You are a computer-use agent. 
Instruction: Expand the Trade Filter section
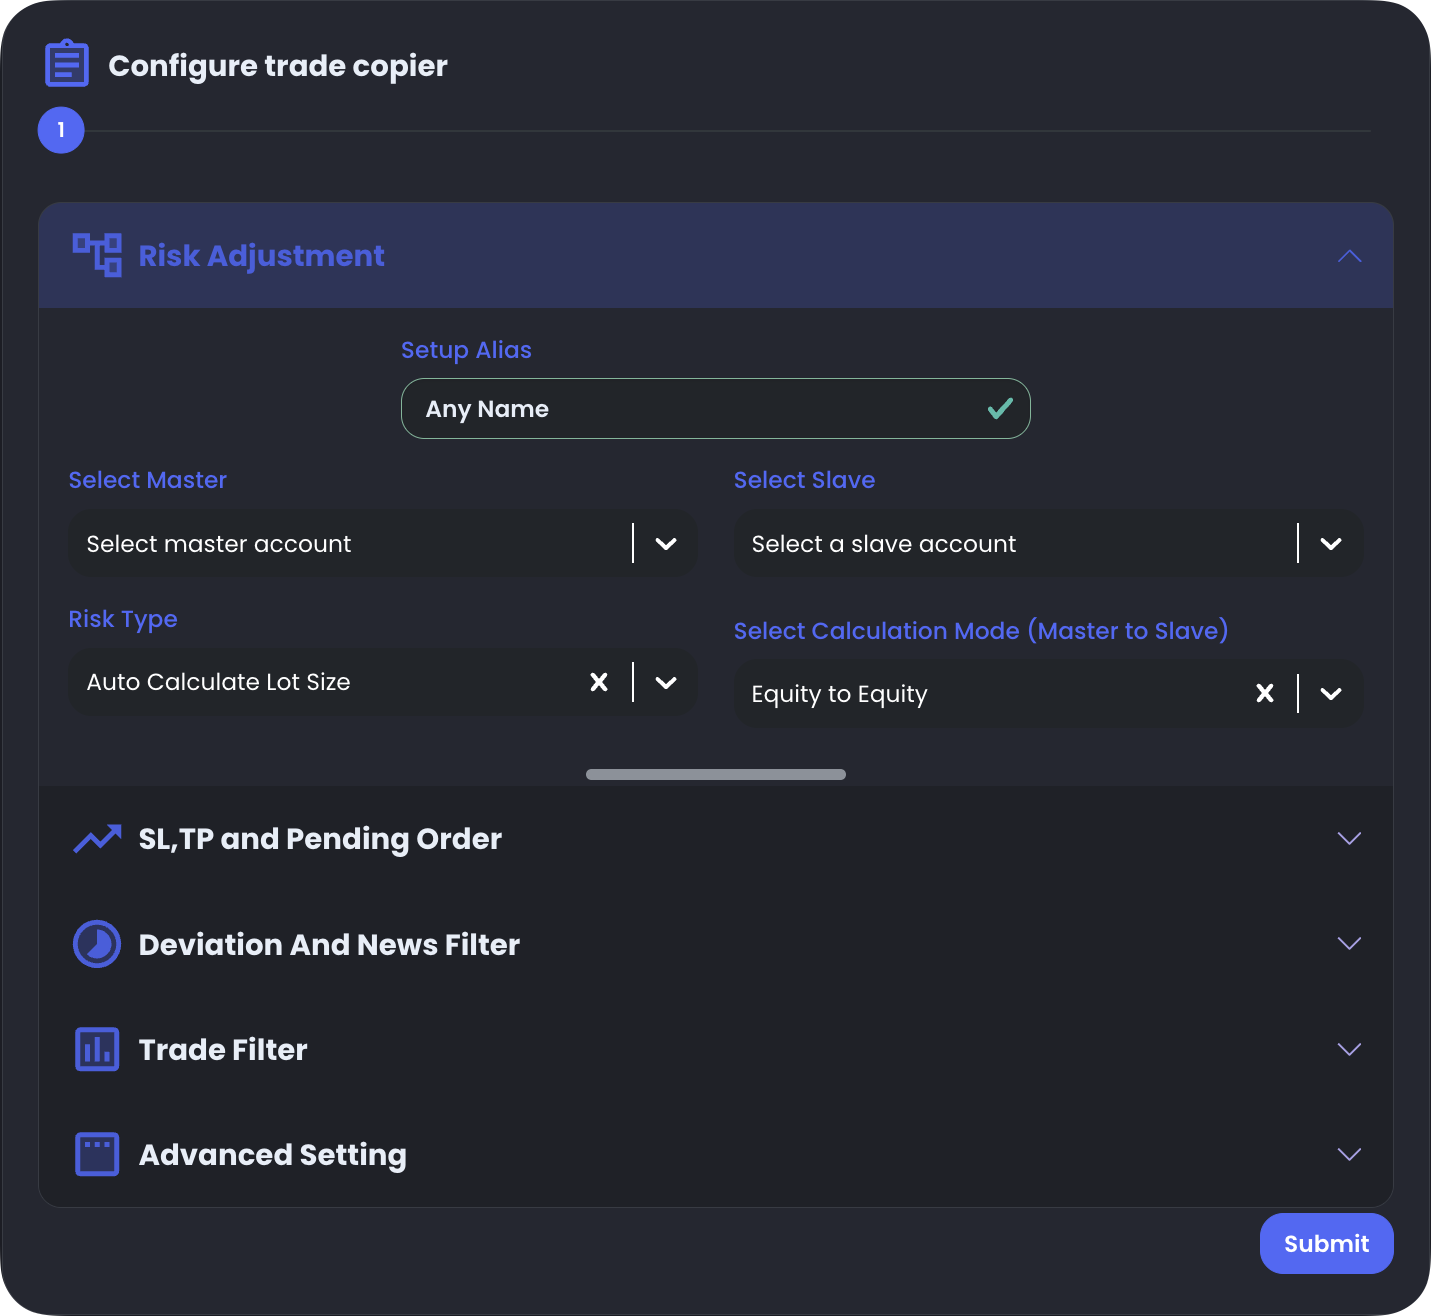tap(1349, 1049)
